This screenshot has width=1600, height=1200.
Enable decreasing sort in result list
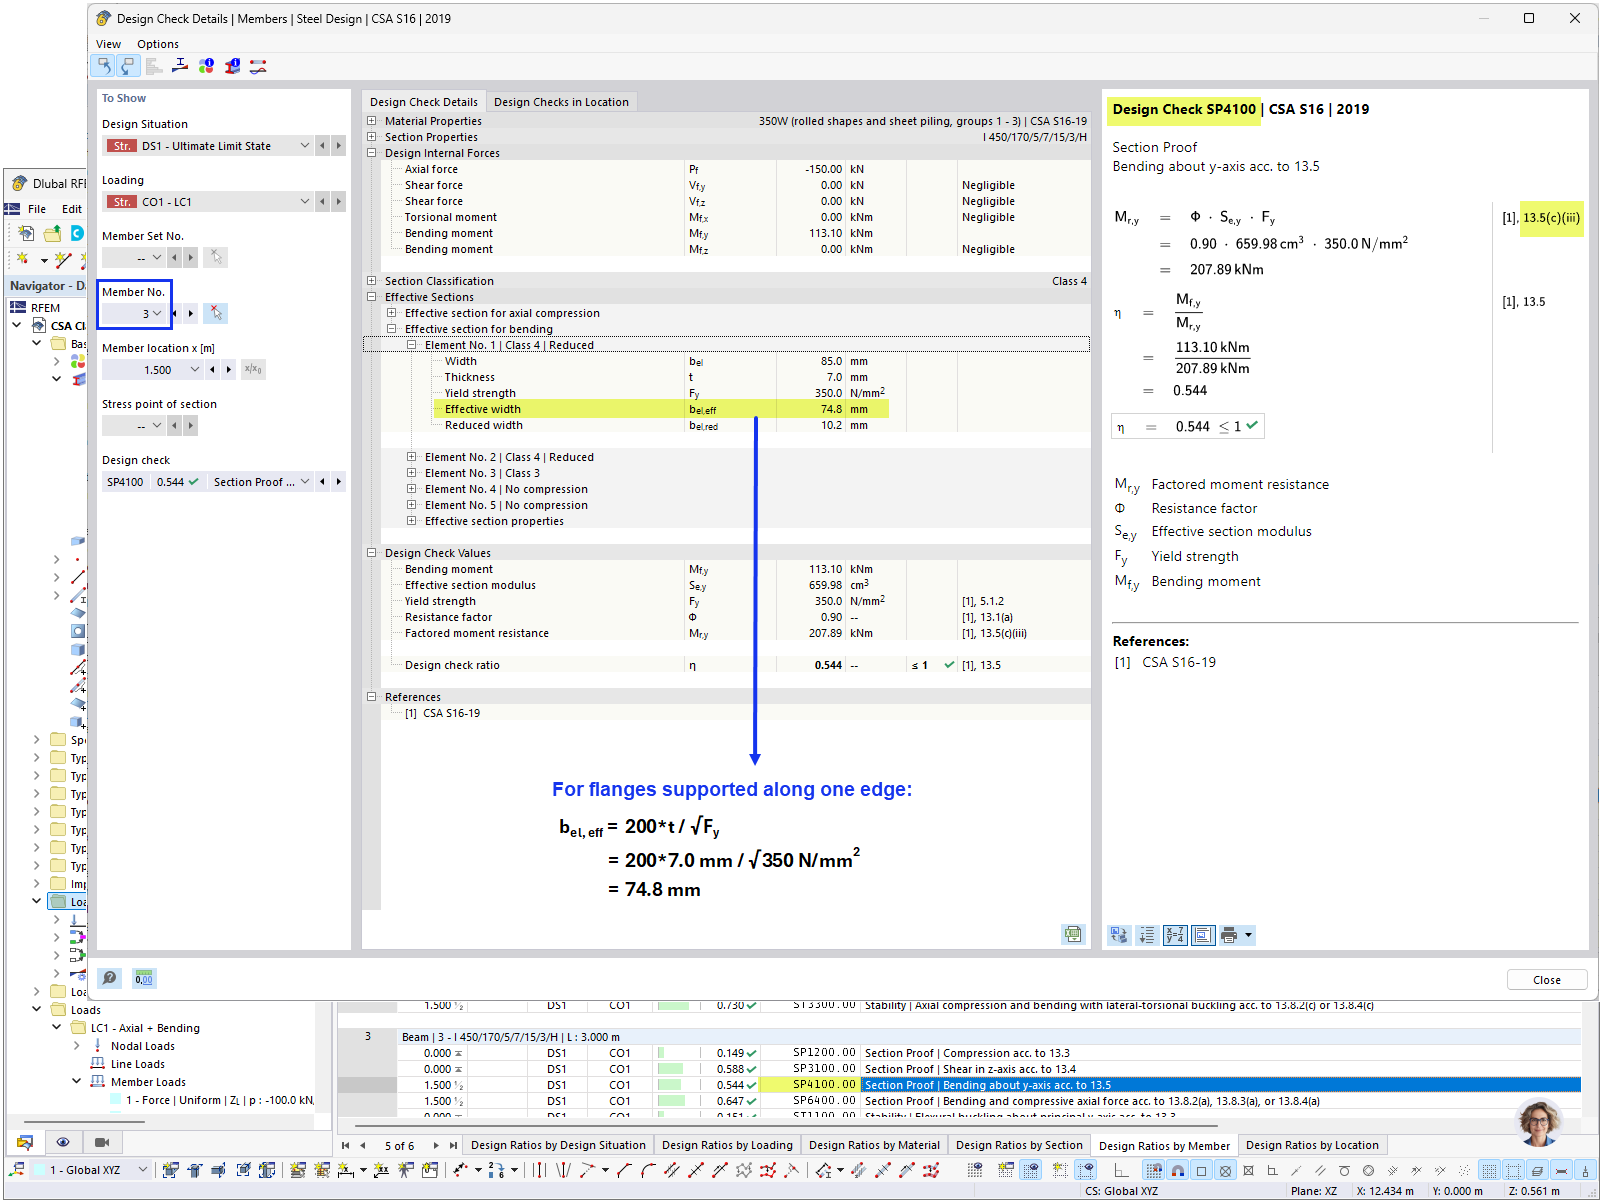click(x=1147, y=935)
